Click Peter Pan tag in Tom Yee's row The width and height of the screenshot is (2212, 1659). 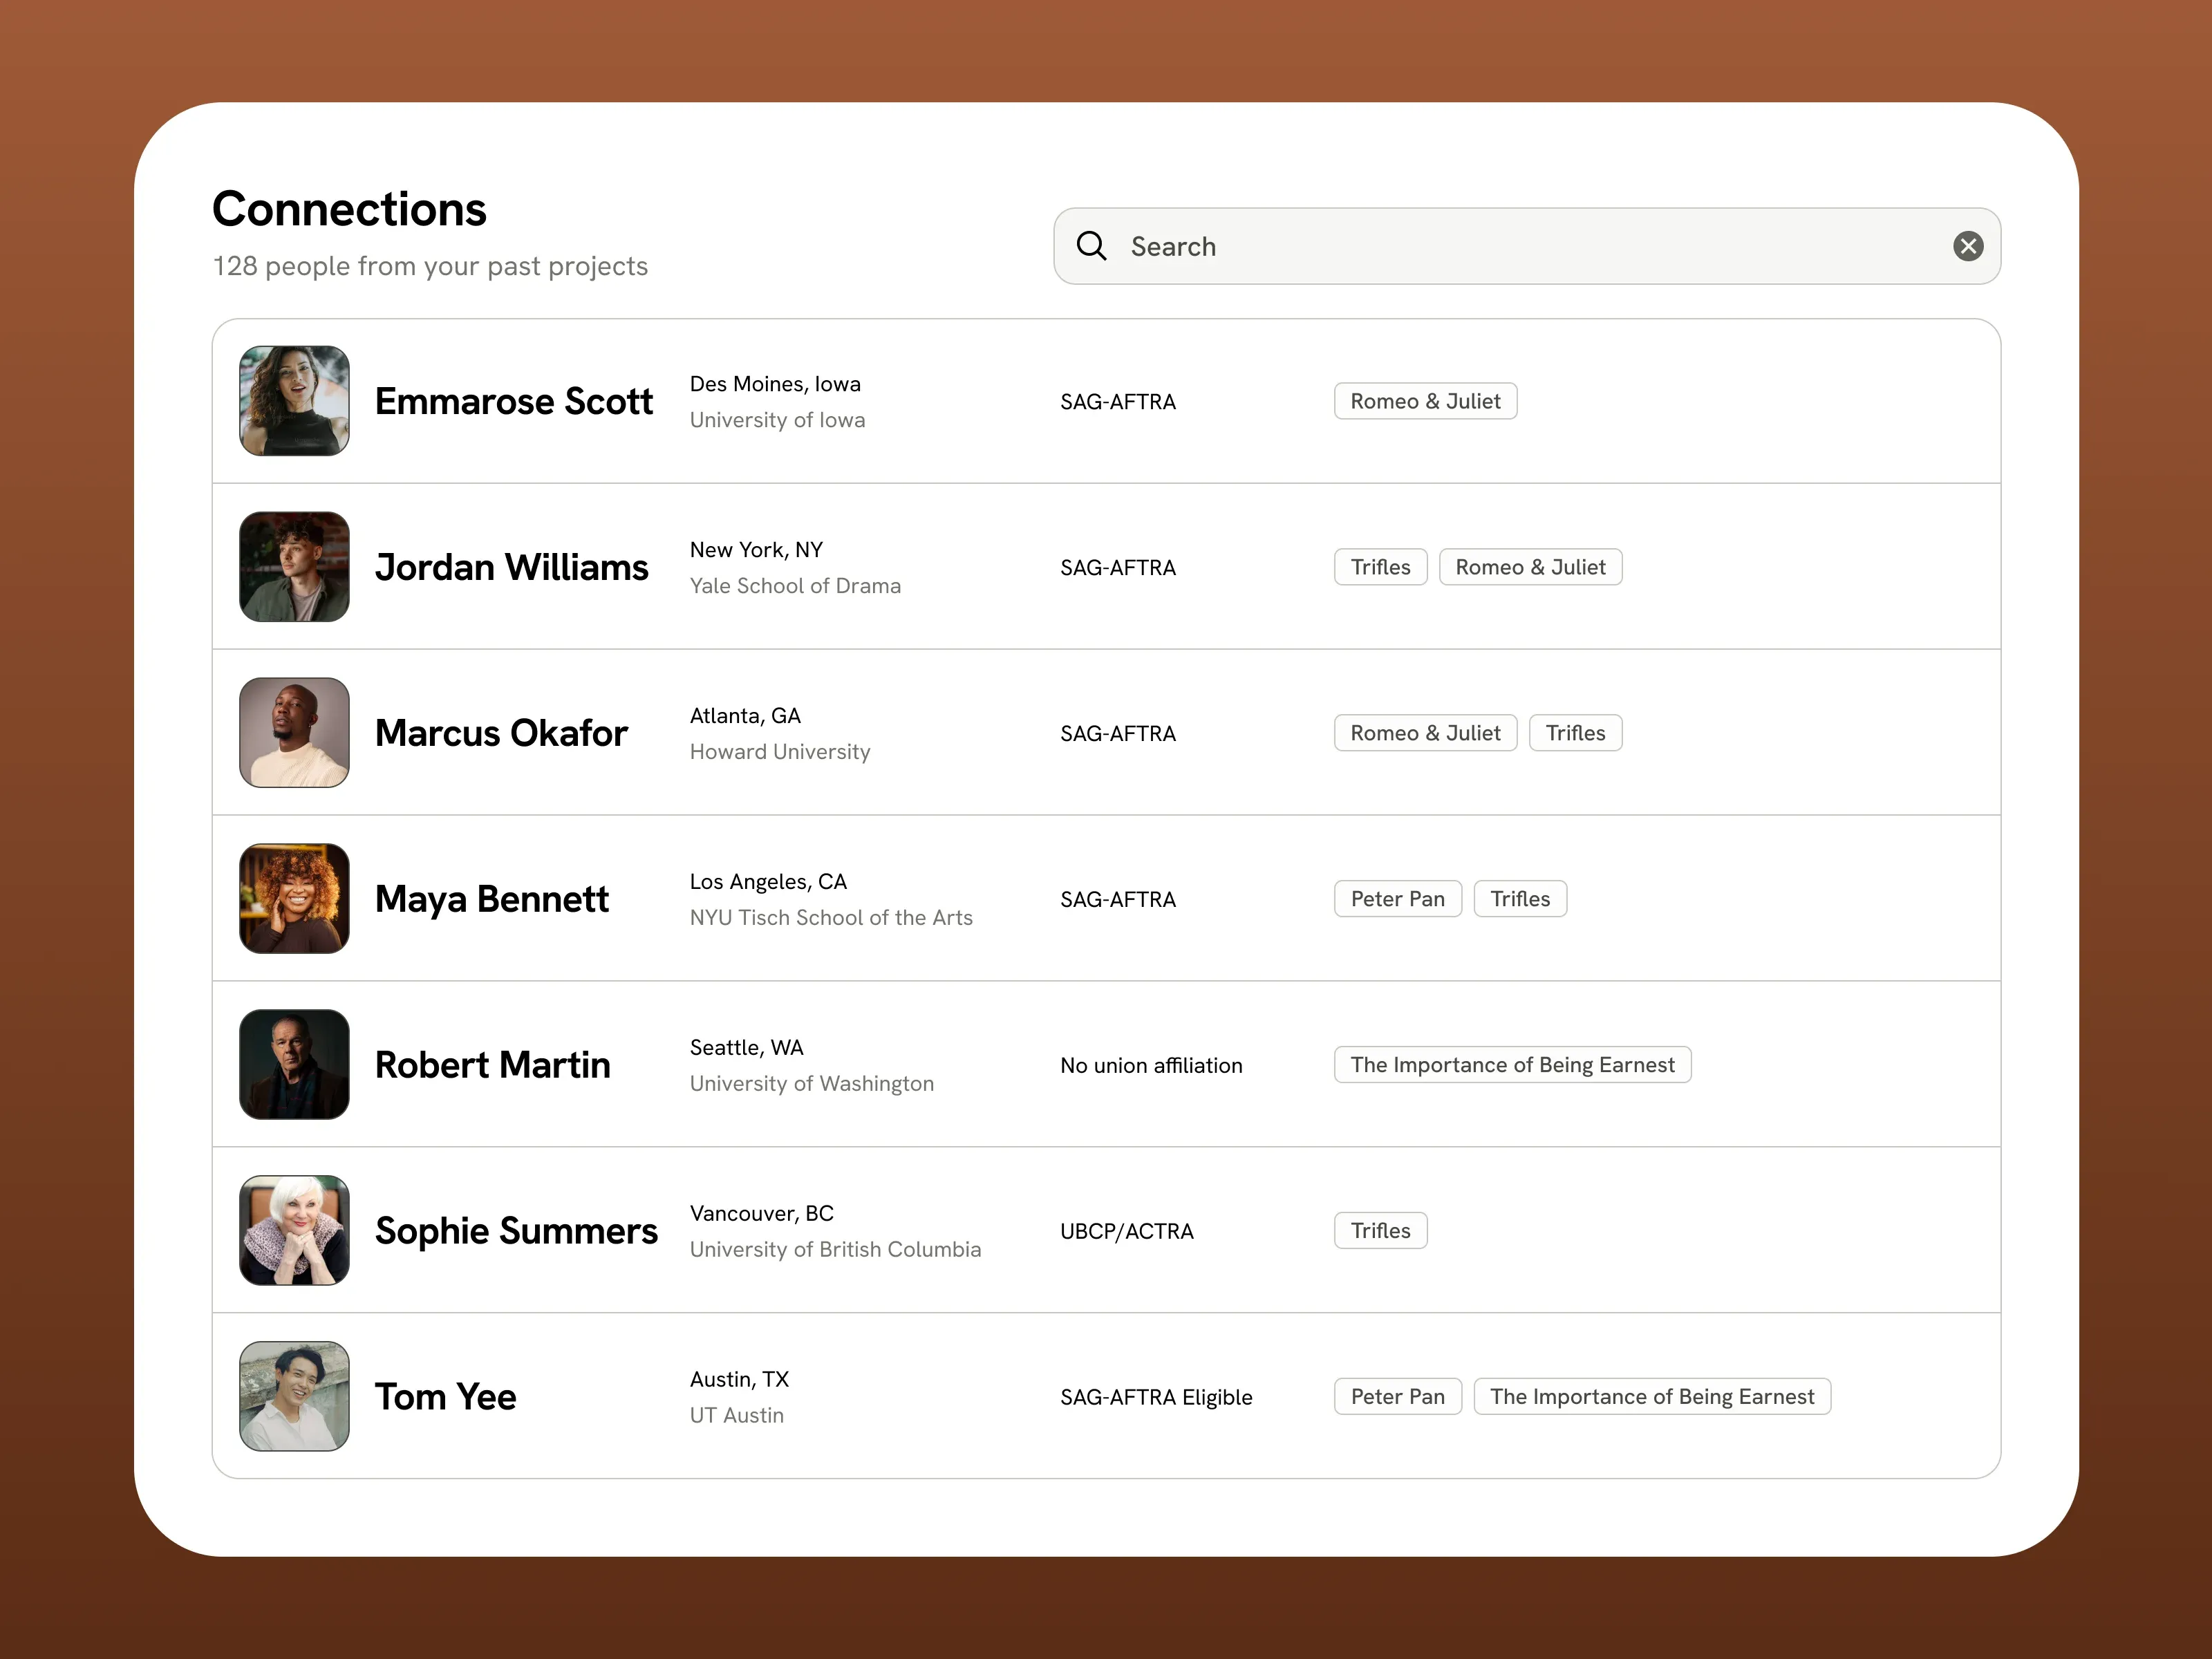[x=1397, y=1397]
